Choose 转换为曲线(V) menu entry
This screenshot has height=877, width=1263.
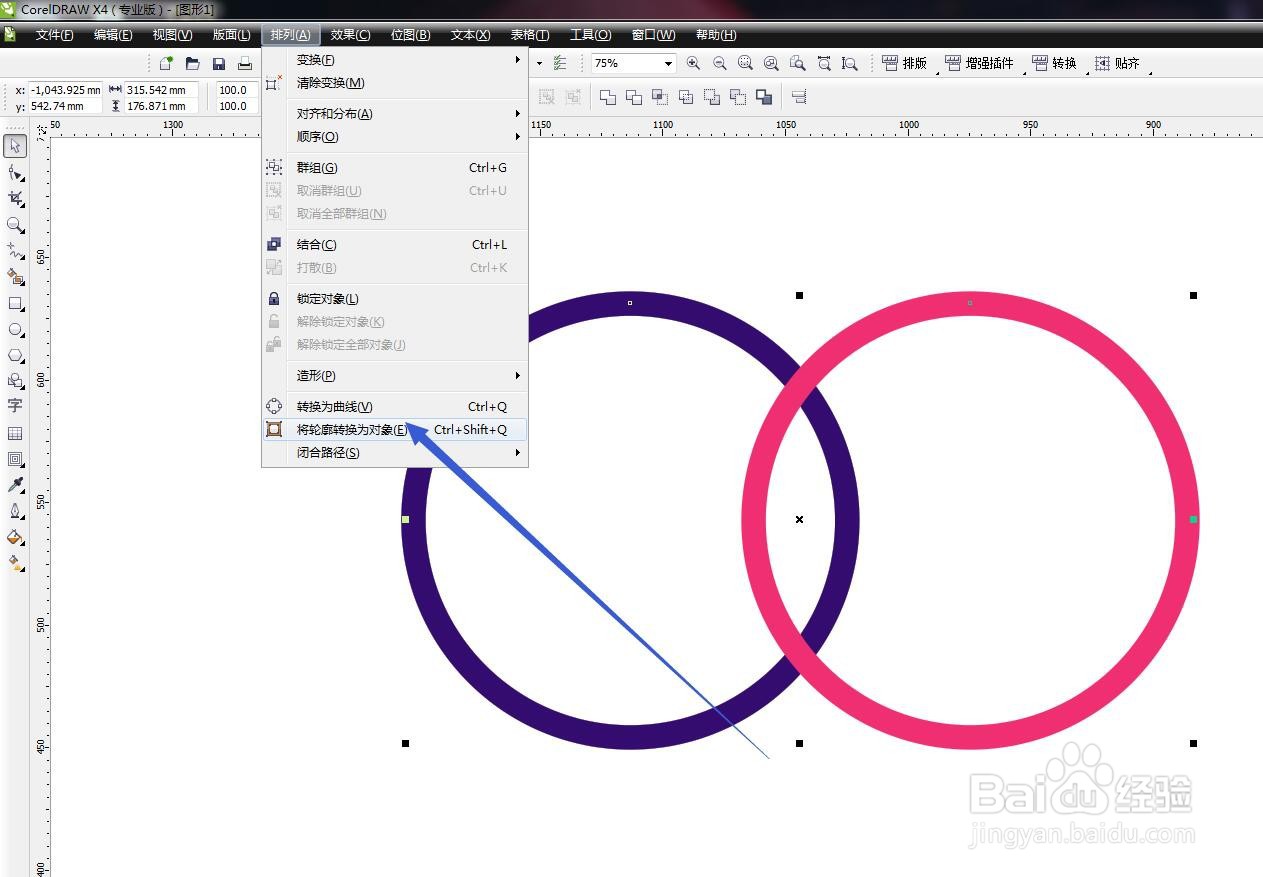tap(395, 407)
